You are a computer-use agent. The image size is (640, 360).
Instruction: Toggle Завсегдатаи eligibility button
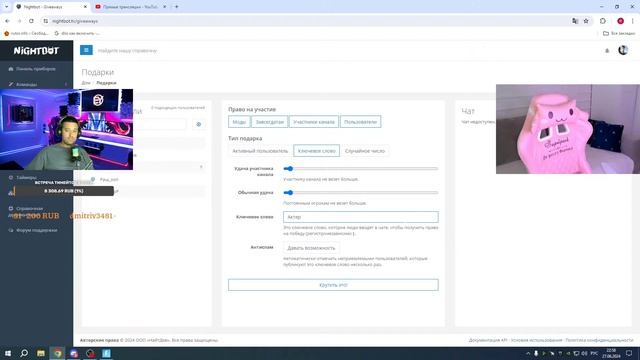click(269, 122)
